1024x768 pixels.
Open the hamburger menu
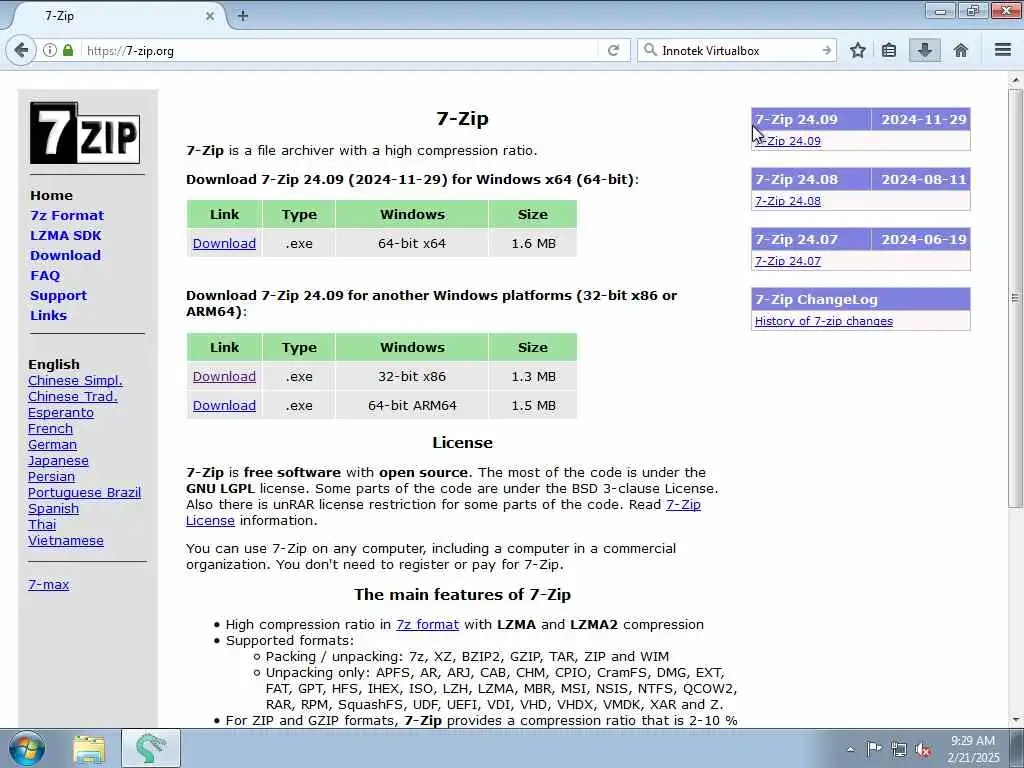[1003, 50]
